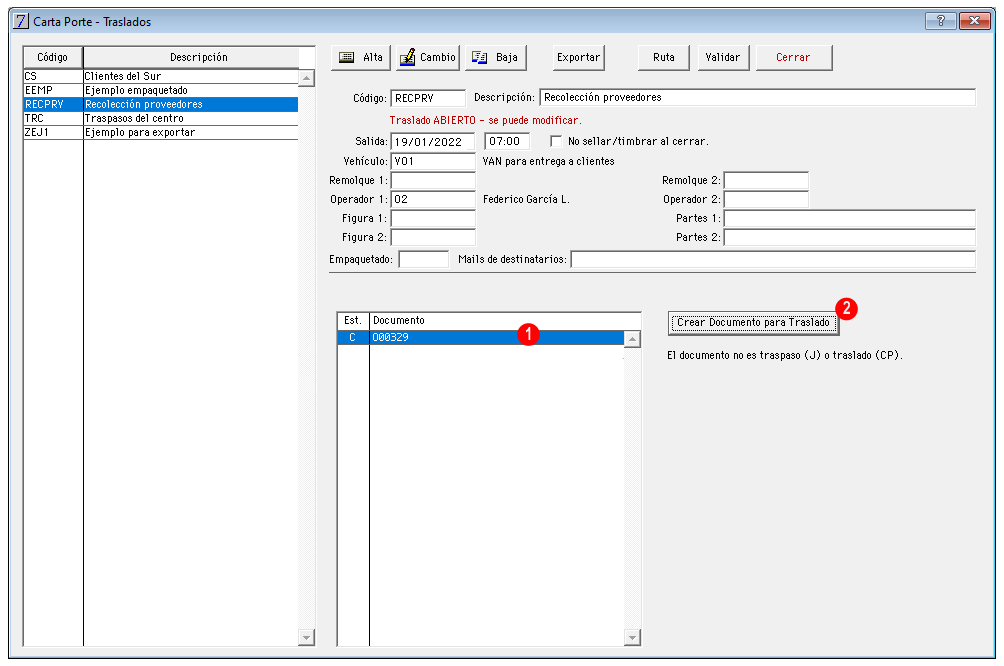This screenshot has height=666, width=1004.
Task: Click the Salida time field 07:00
Action: point(506,142)
